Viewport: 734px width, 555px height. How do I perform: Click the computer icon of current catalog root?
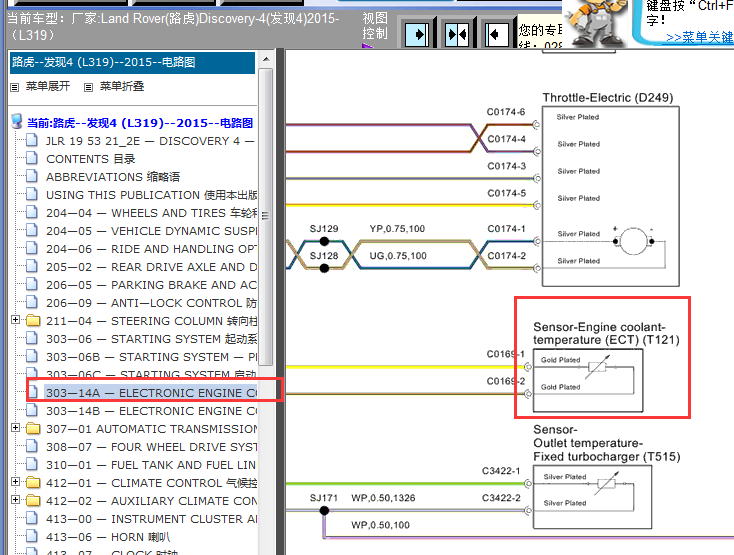[x=17, y=122]
